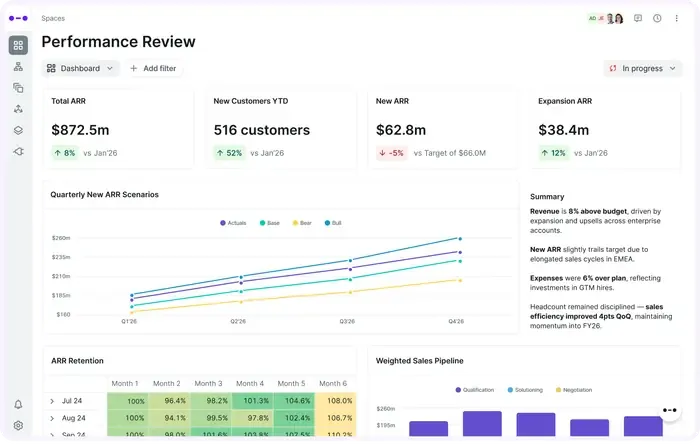This screenshot has height=444, width=700.
Task: Expand the Aug 24 retention row
Action: point(52,419)
